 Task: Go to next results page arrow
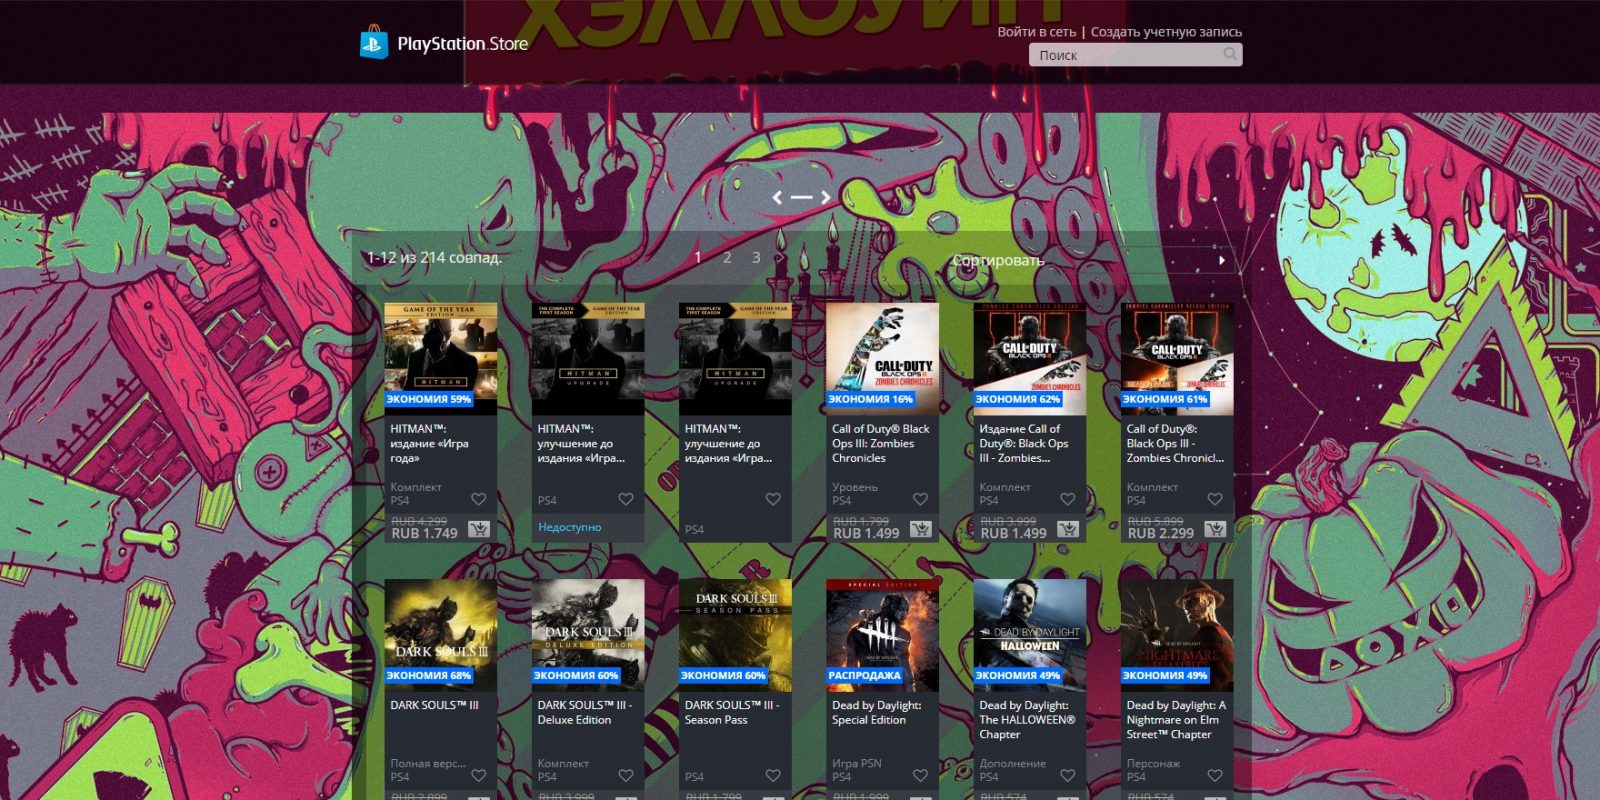pos(781,258)
